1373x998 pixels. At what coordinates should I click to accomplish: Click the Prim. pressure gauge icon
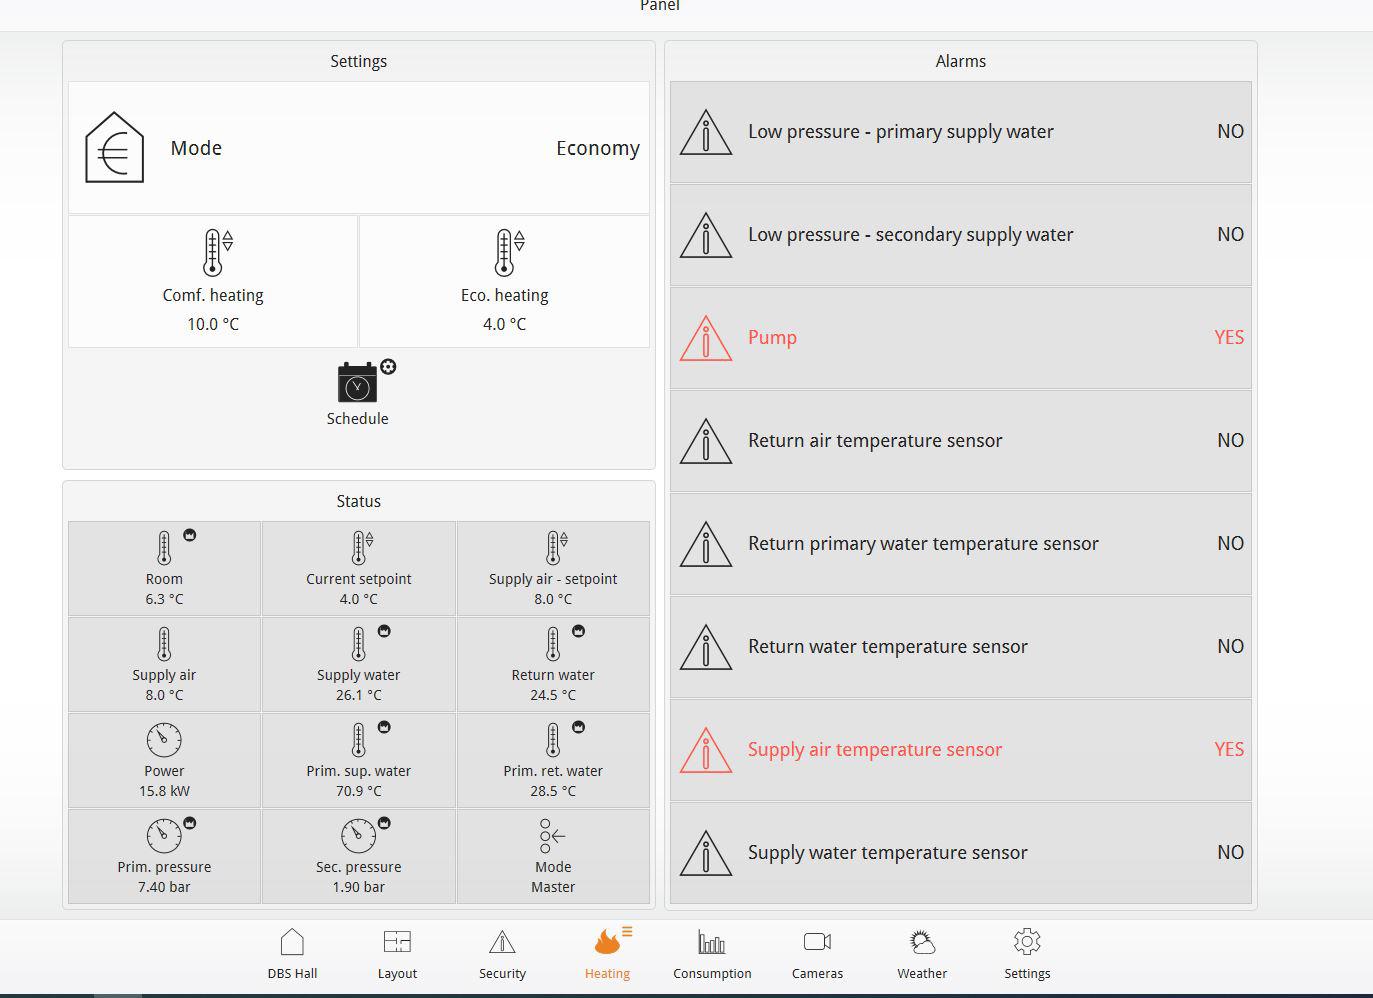pos(164,836)
